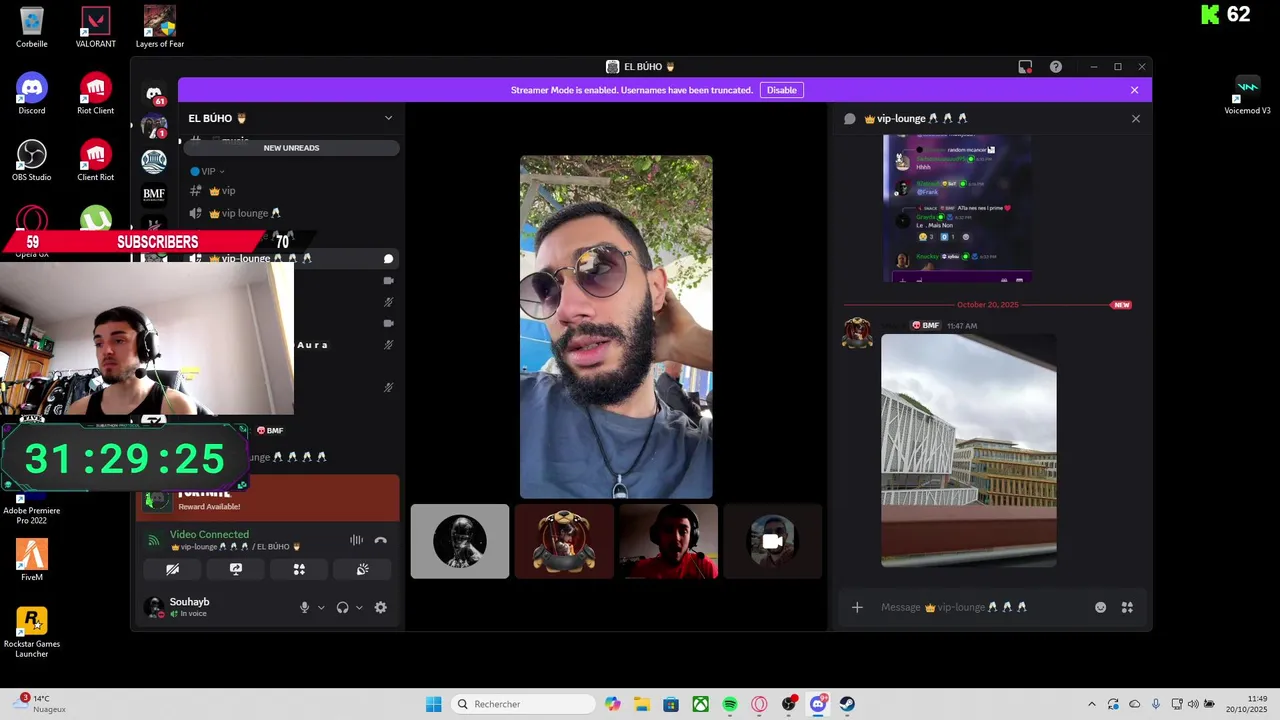This screenshot has height=720, width=1280.
Task: Mute the microphone in user panel
Action: pos(304,607)
